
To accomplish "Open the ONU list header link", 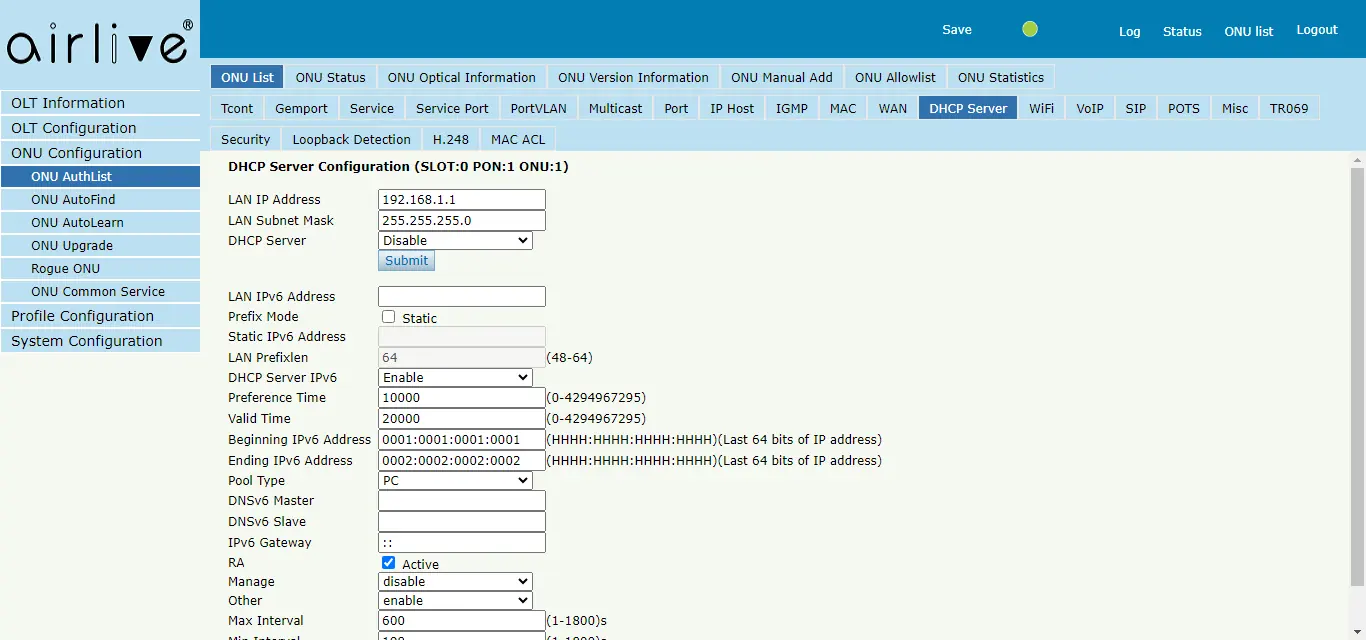I will click(x=1249, y=31).
